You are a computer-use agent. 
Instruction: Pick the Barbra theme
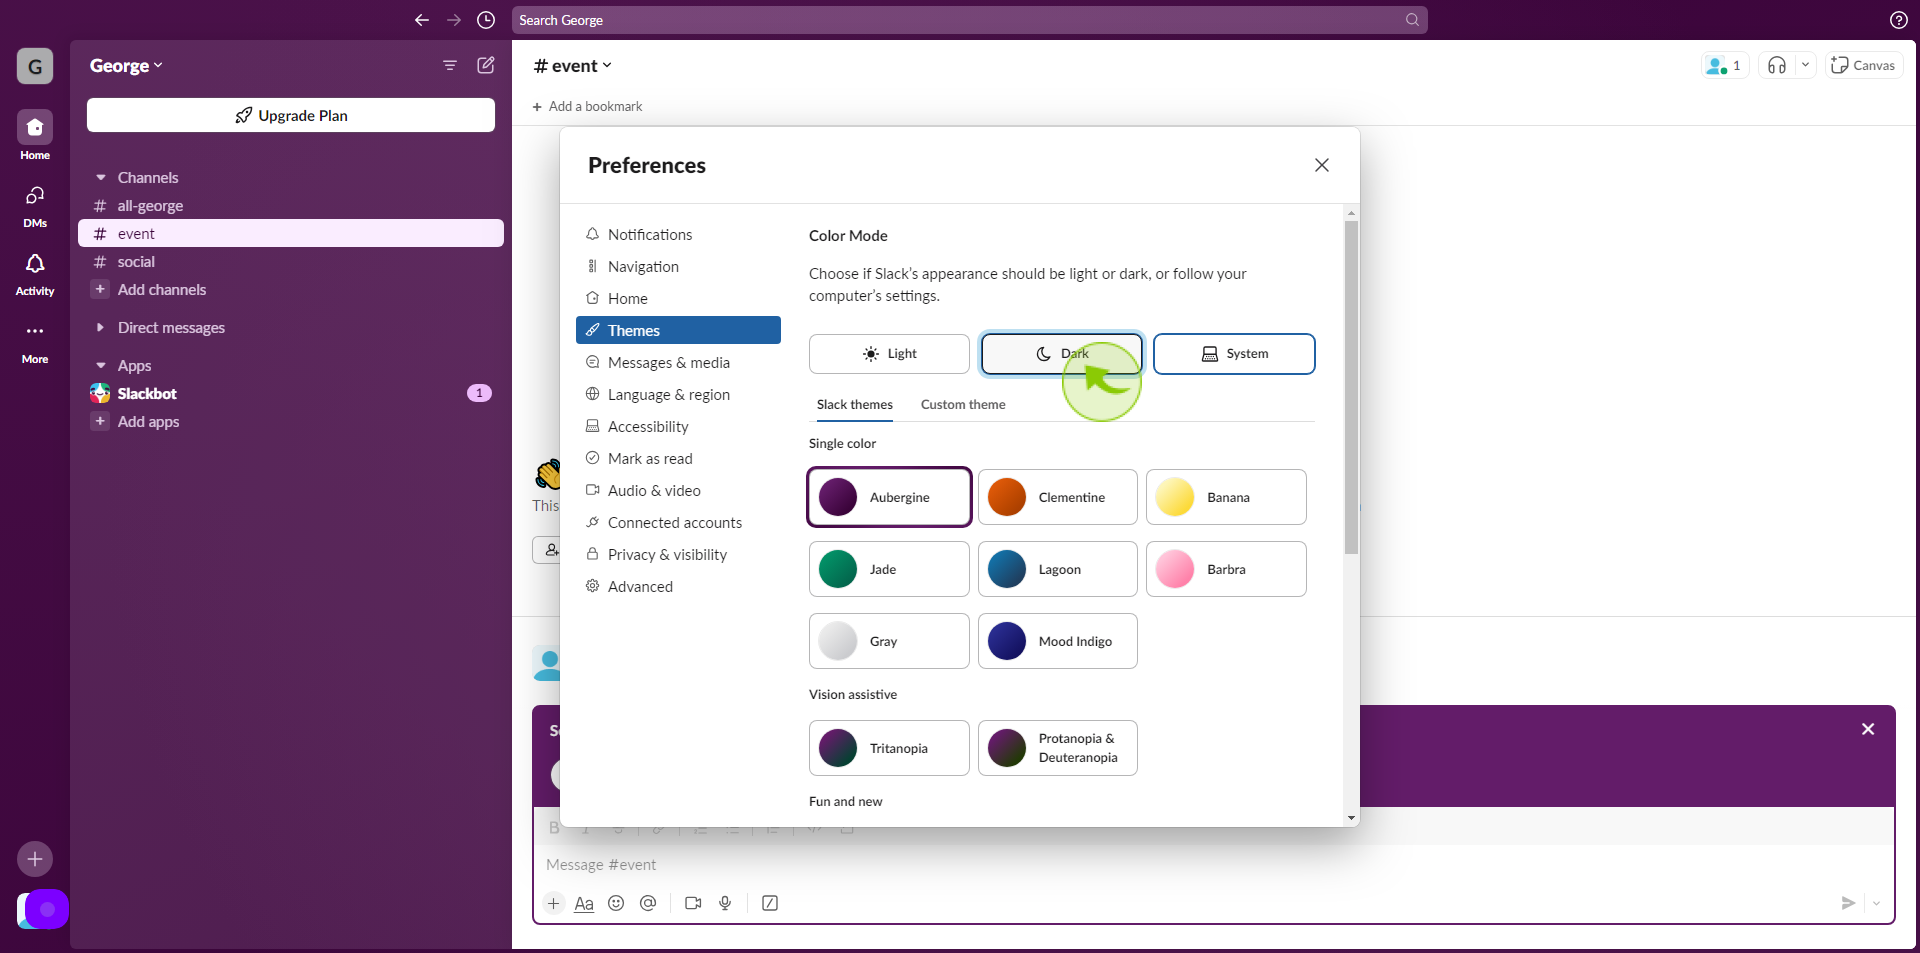[x=1226, y=569]
